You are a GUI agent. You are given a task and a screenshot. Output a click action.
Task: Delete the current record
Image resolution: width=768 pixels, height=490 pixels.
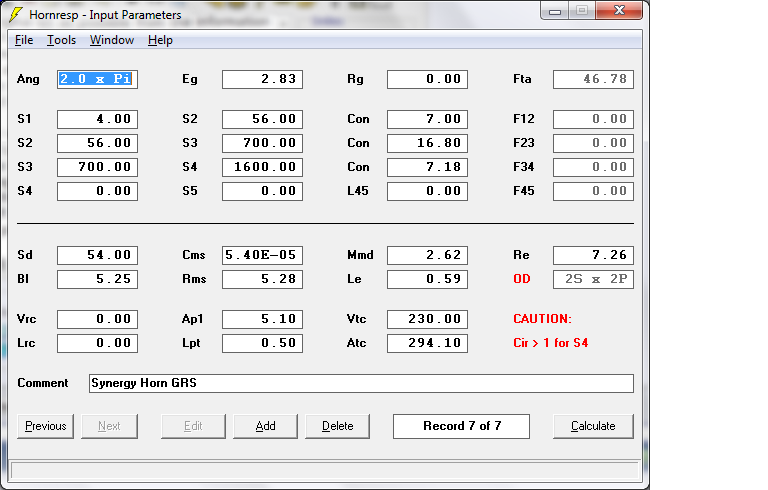click(337, 426)
